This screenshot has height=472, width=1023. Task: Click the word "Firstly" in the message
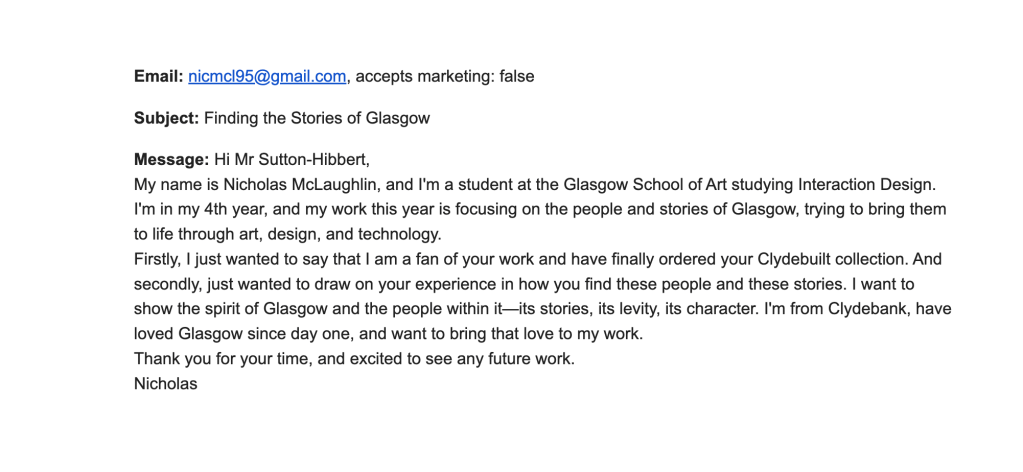click(158, 260)
